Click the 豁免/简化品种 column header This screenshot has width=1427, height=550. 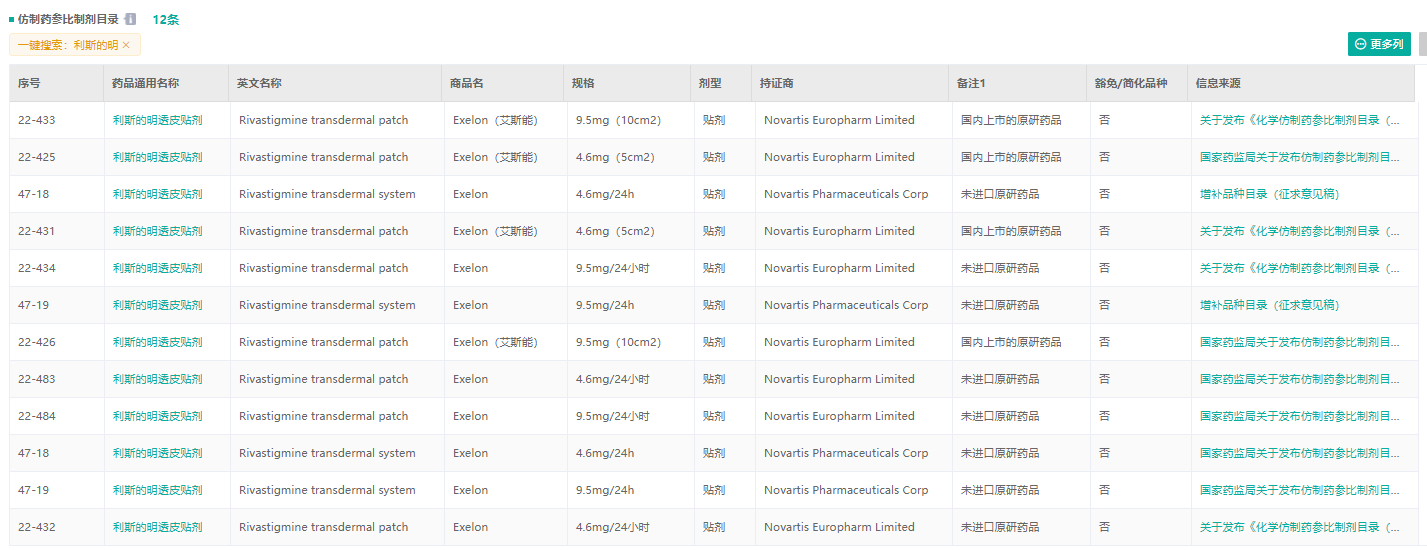[x=1131, y=83]
